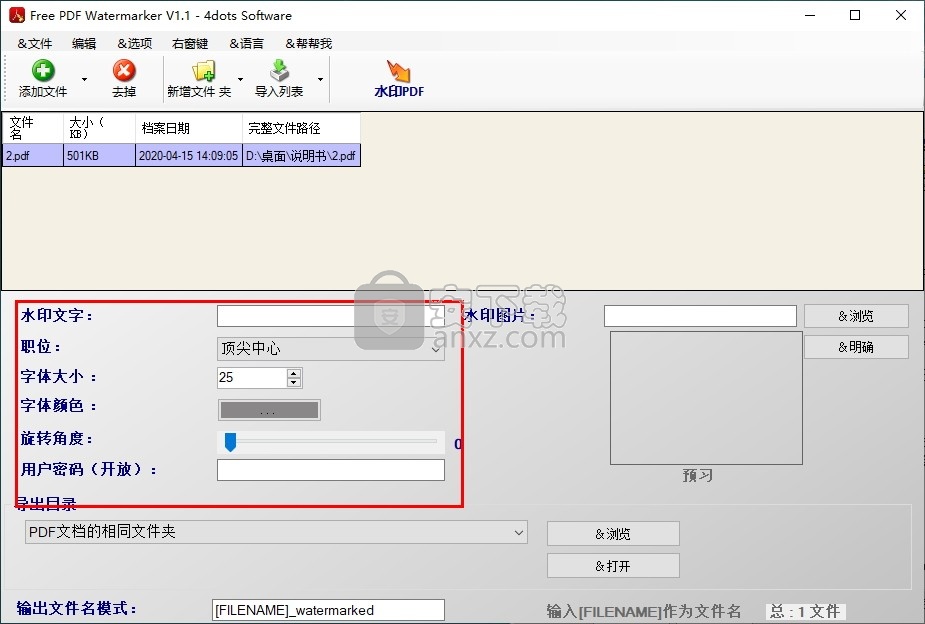Click the watermark image preview box
The height and width of the screenshot is (624, 925).
(706, 398)
